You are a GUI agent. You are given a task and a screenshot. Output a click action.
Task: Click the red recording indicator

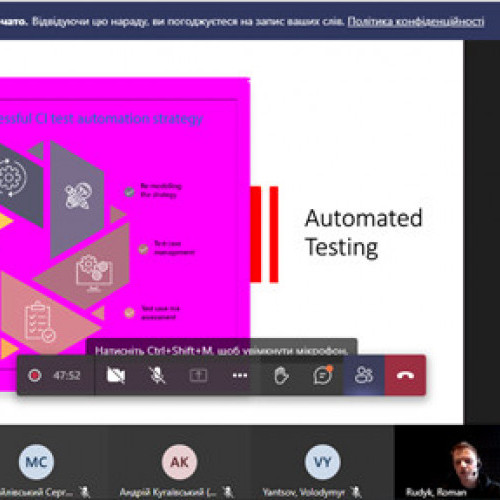point(35,376)
